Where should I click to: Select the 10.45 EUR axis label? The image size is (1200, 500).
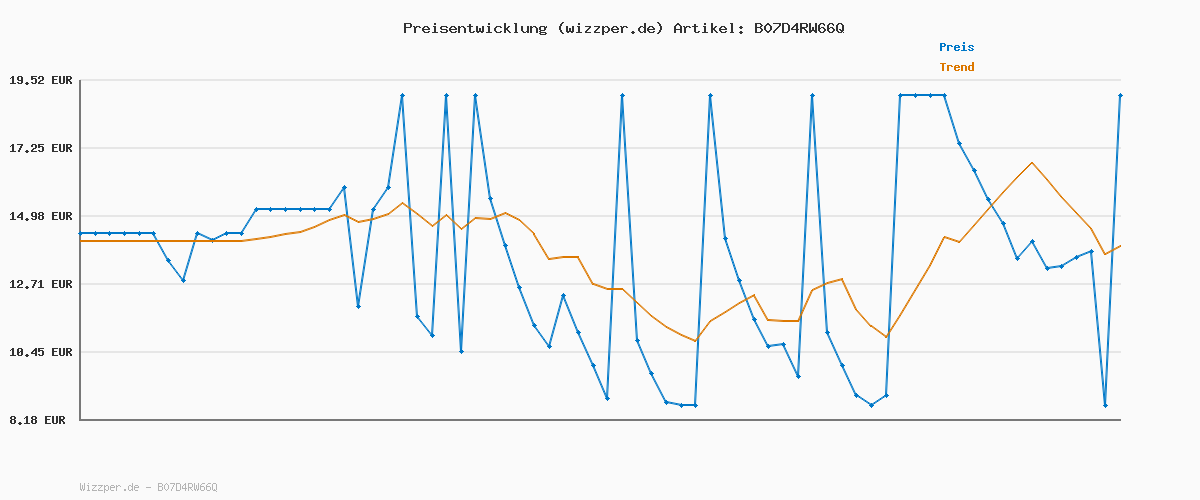click(x=41, y=352)
